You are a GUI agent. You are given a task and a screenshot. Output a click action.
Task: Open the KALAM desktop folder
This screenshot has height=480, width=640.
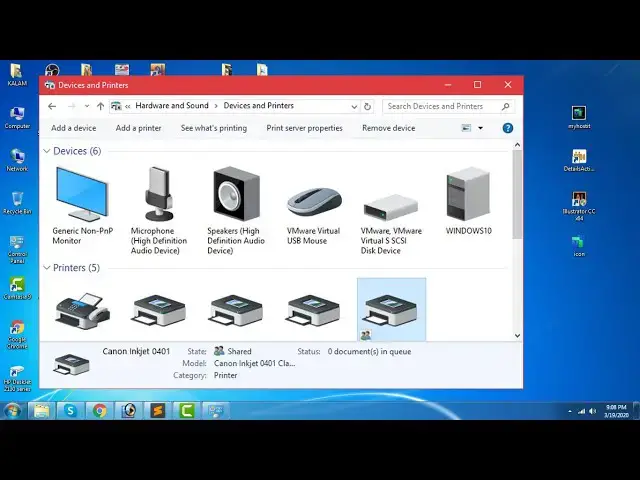[x=17, y=75]
